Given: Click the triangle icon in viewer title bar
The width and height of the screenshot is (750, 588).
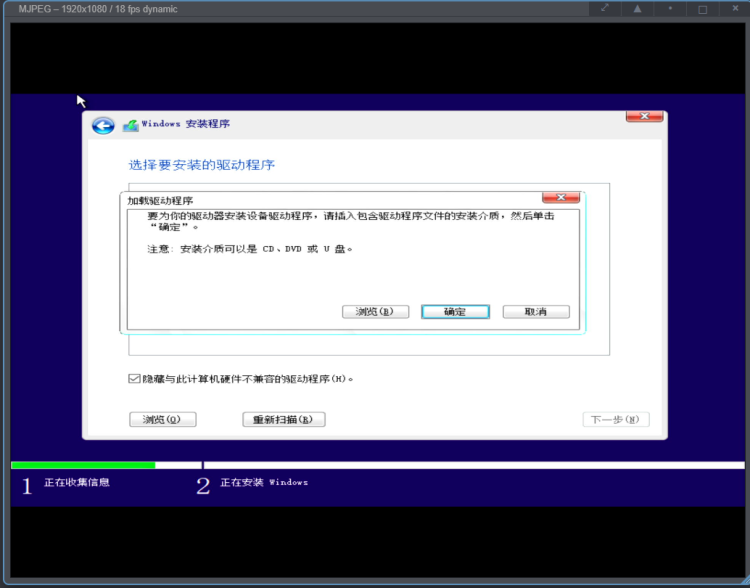Looking at the screenshot, I should (638, 9).
